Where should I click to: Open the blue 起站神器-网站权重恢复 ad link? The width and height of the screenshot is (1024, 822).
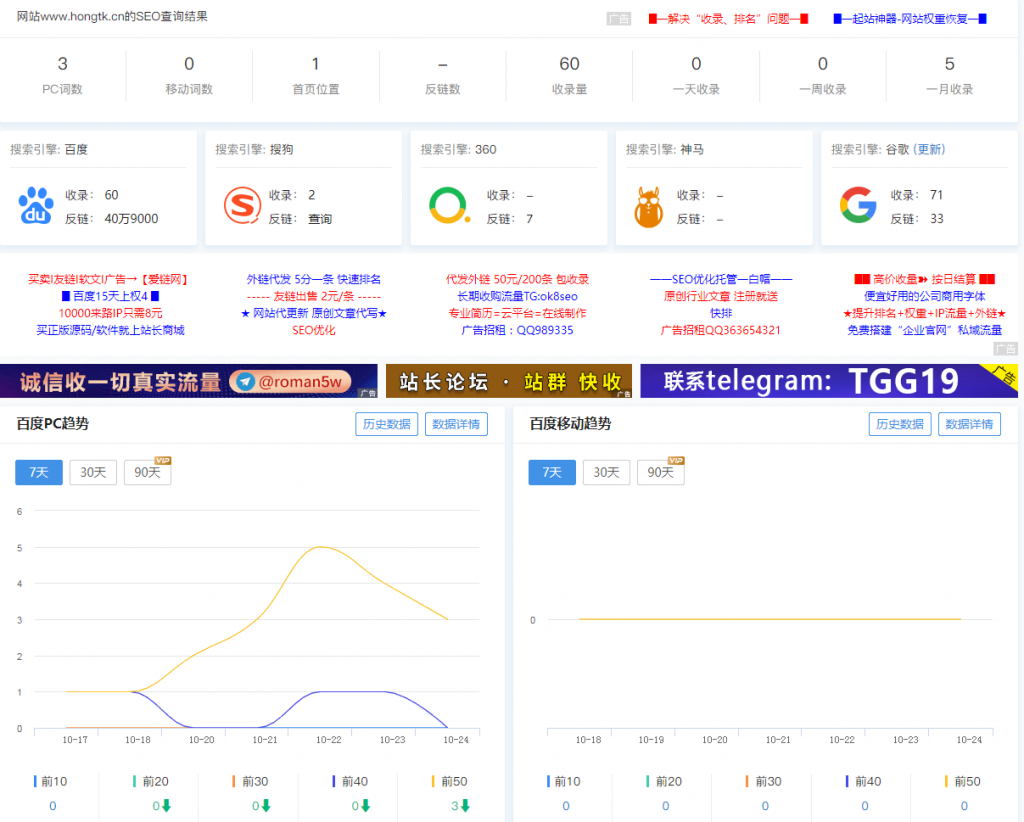910,19
